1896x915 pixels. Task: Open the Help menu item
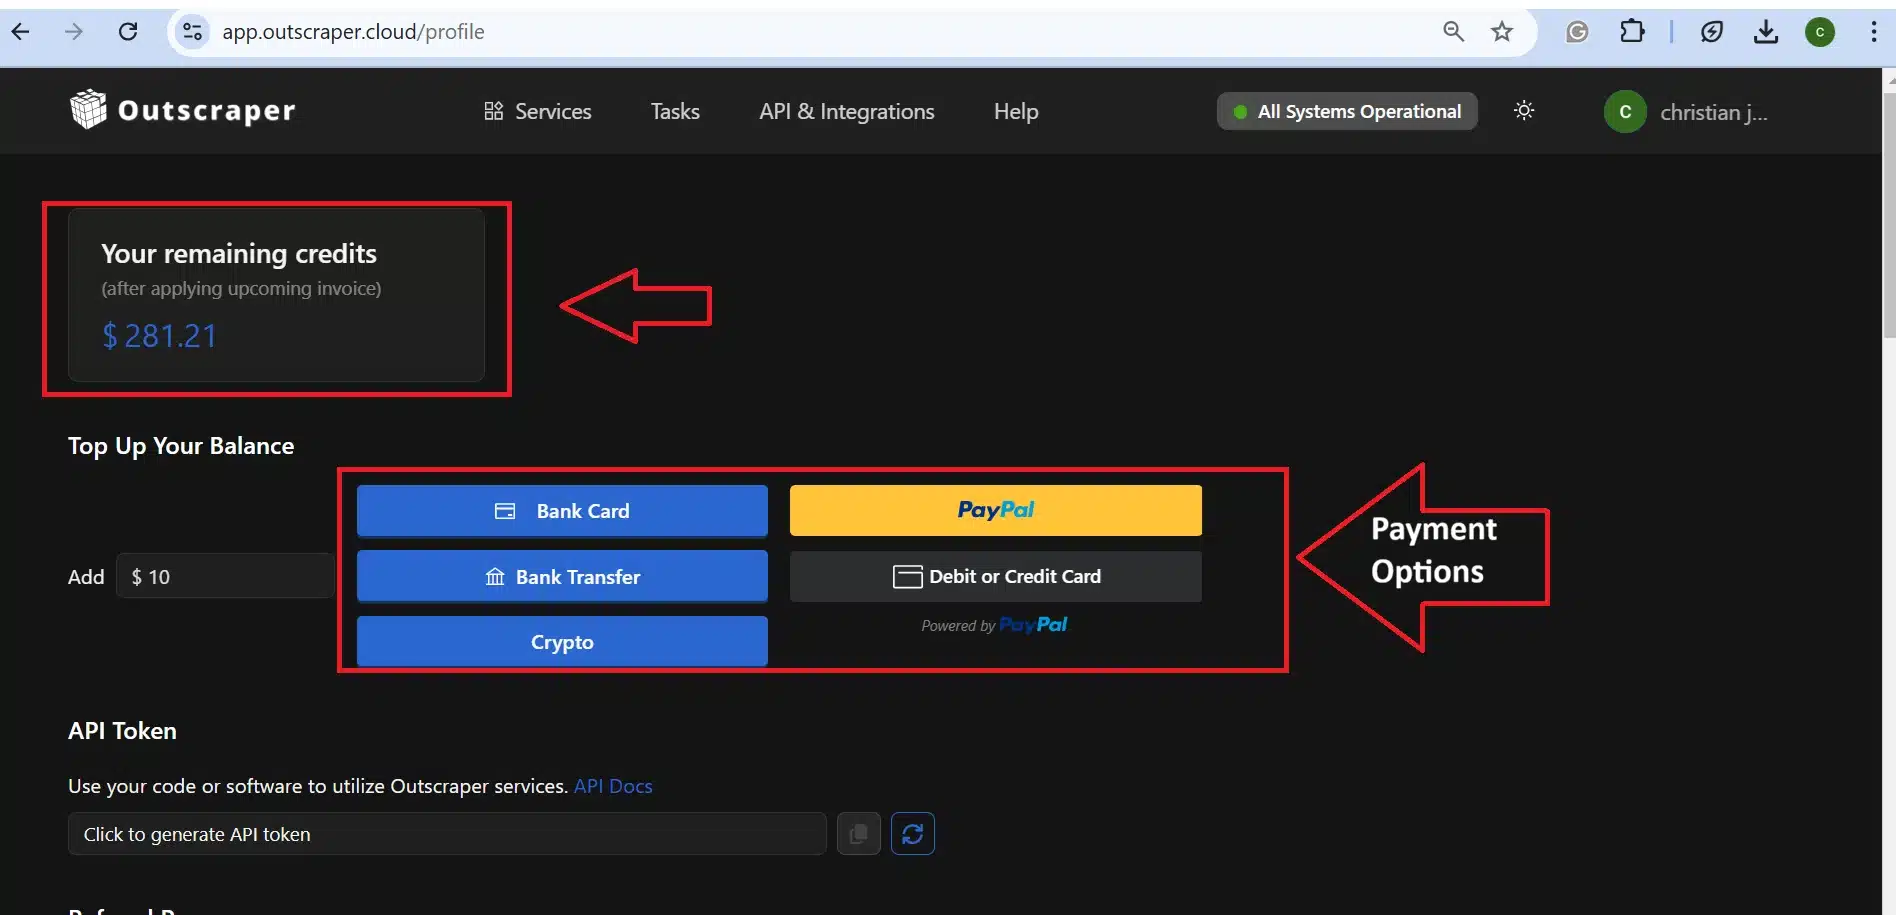click(1015, 111)
